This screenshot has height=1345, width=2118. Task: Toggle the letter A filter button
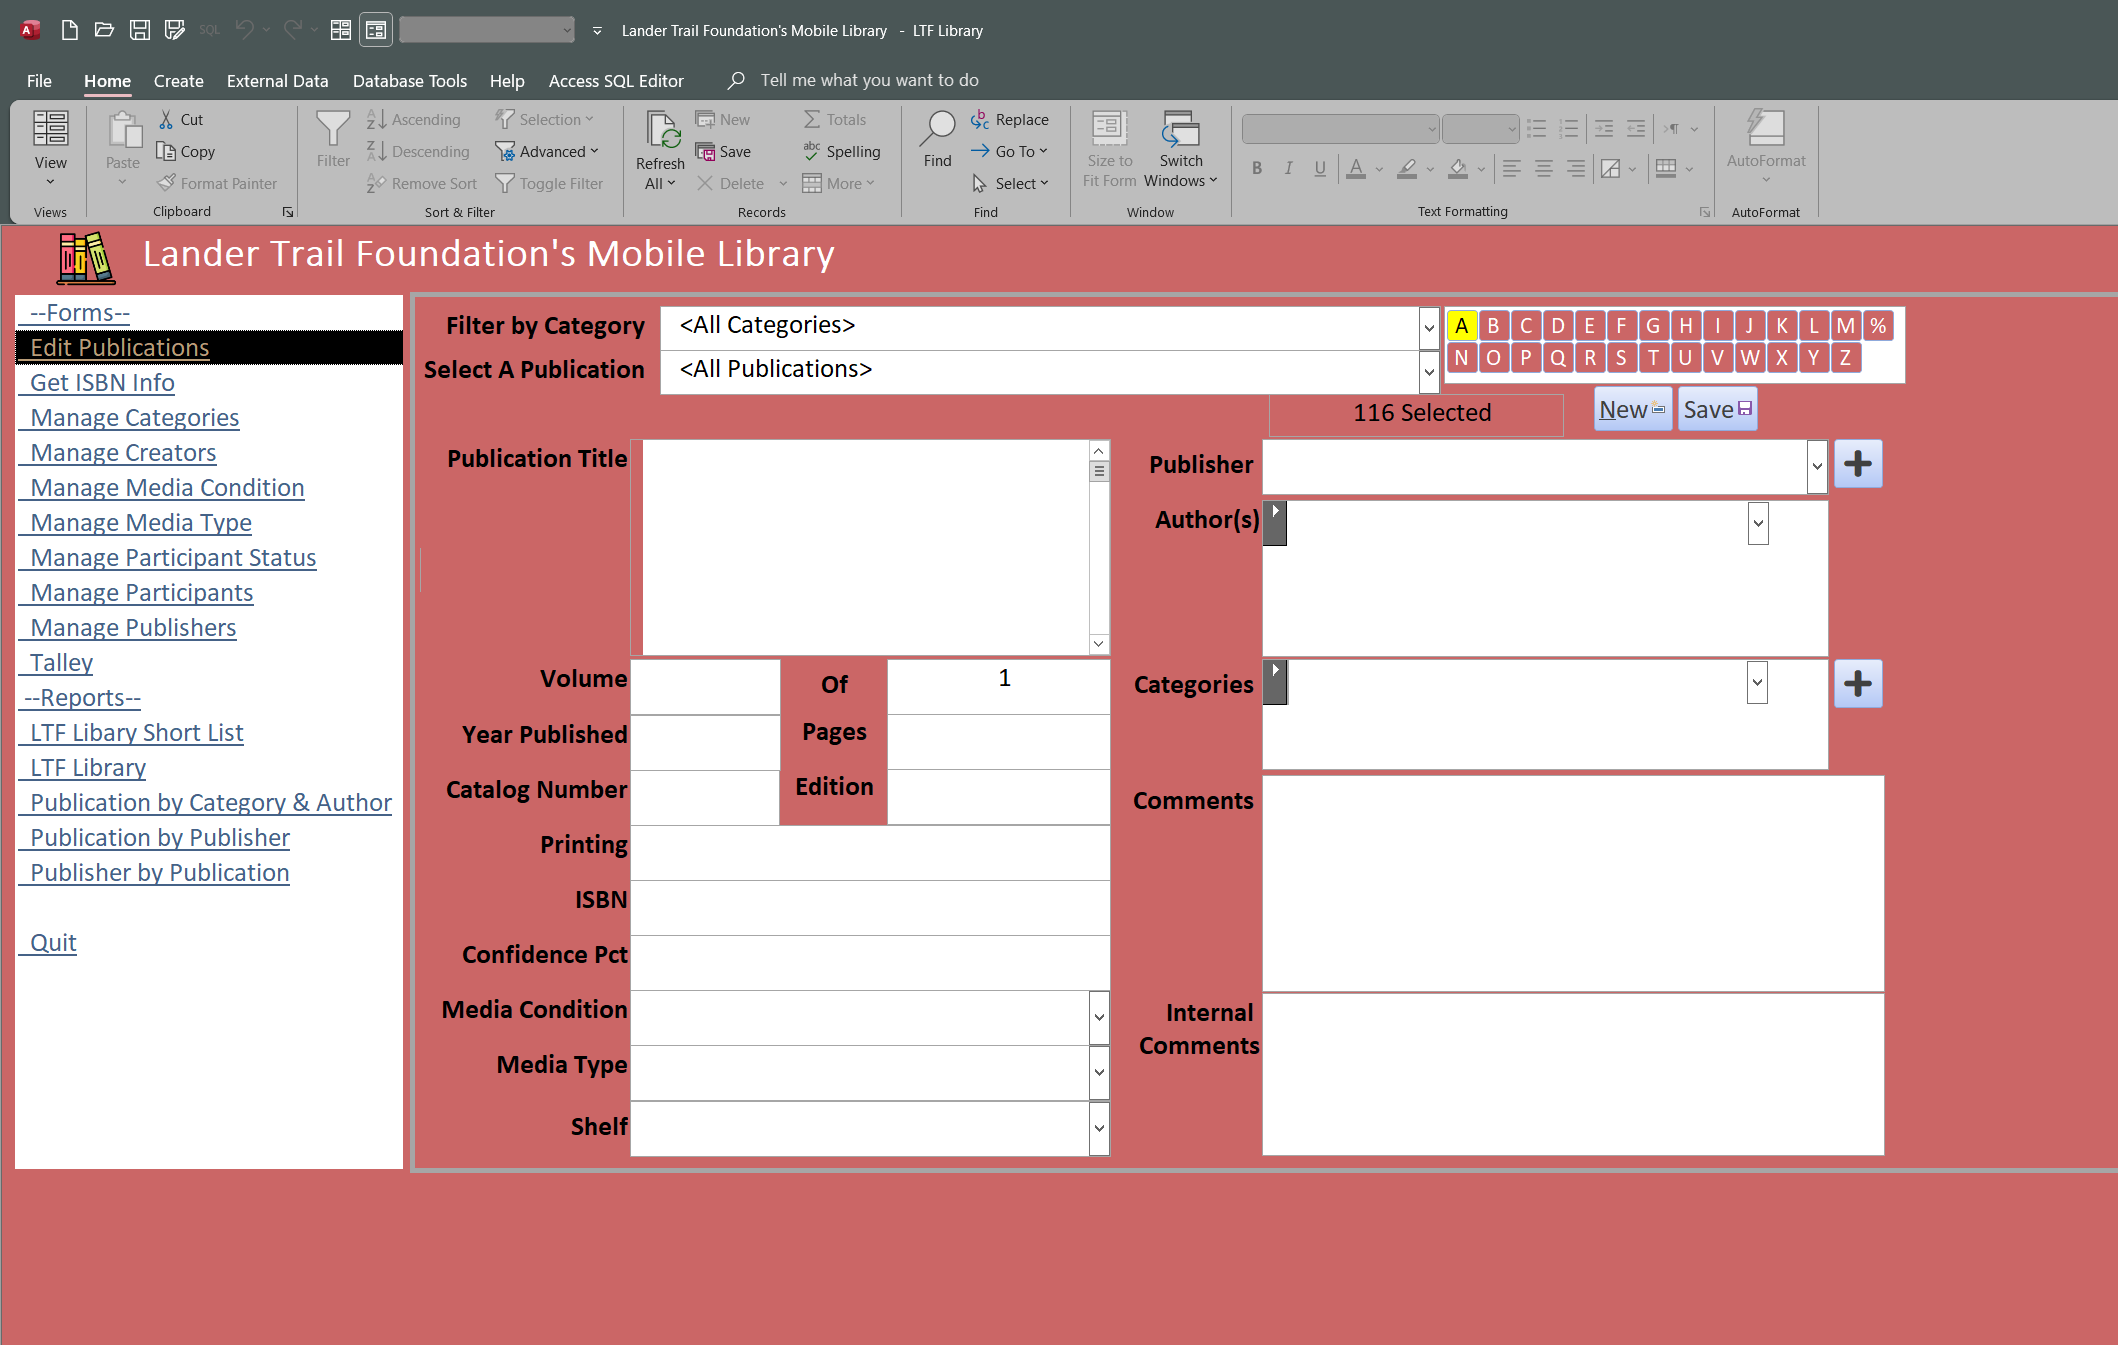[1461, 326]
